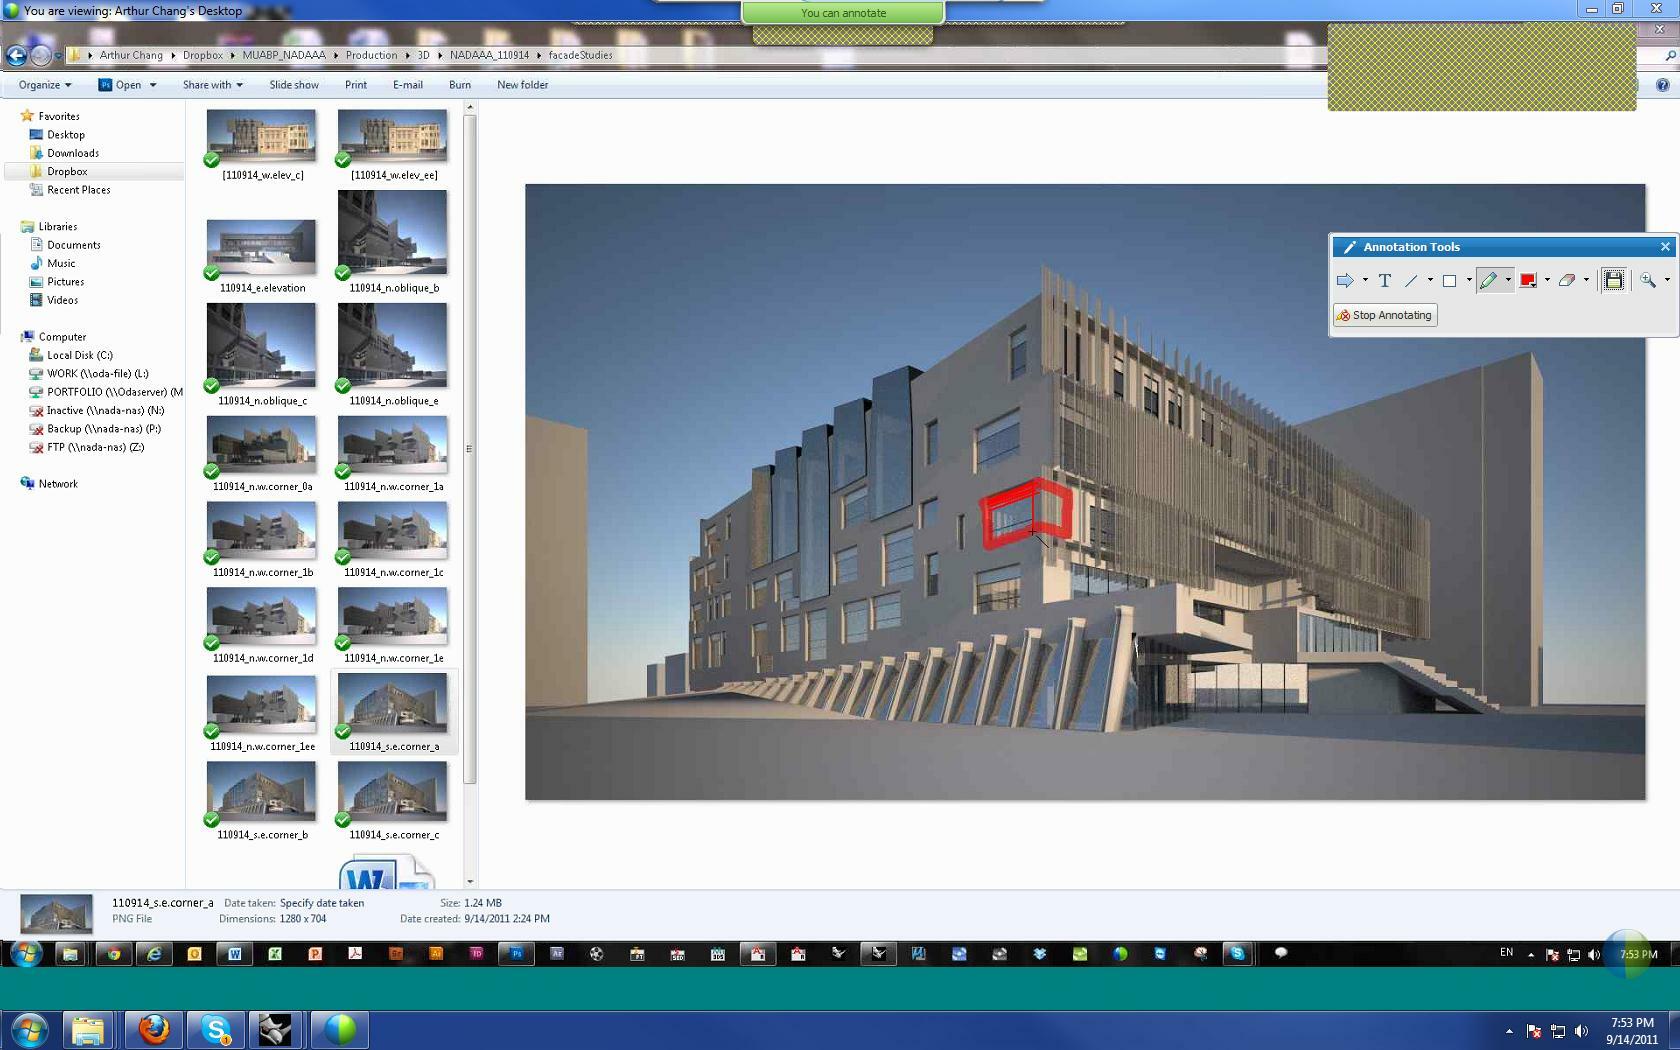1680x1050 pixels.
Task: Open the eraser dropdown arrow
Action: pyautogui.click(x=1586, y=281)
